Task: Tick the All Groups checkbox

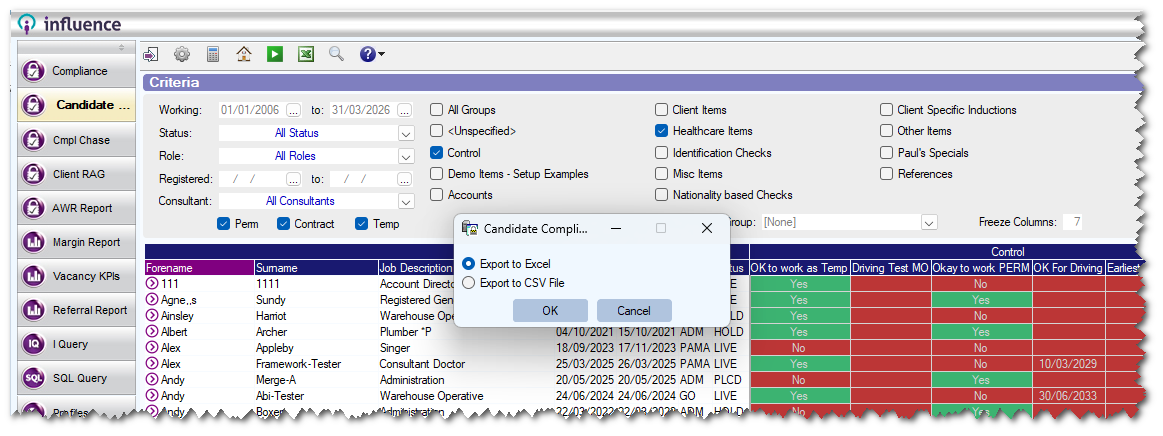Action: [437, 110]
